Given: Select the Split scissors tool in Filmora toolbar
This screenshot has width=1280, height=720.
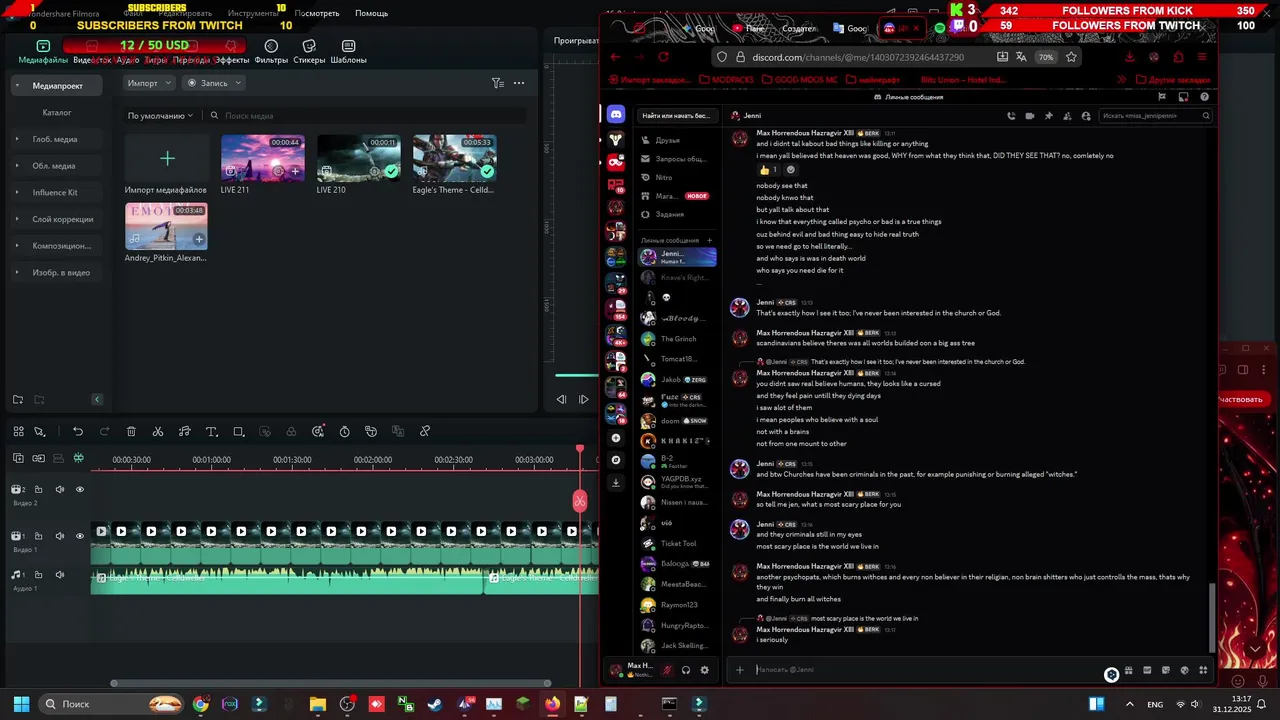Looking at the screenshot, I should 158,432.
